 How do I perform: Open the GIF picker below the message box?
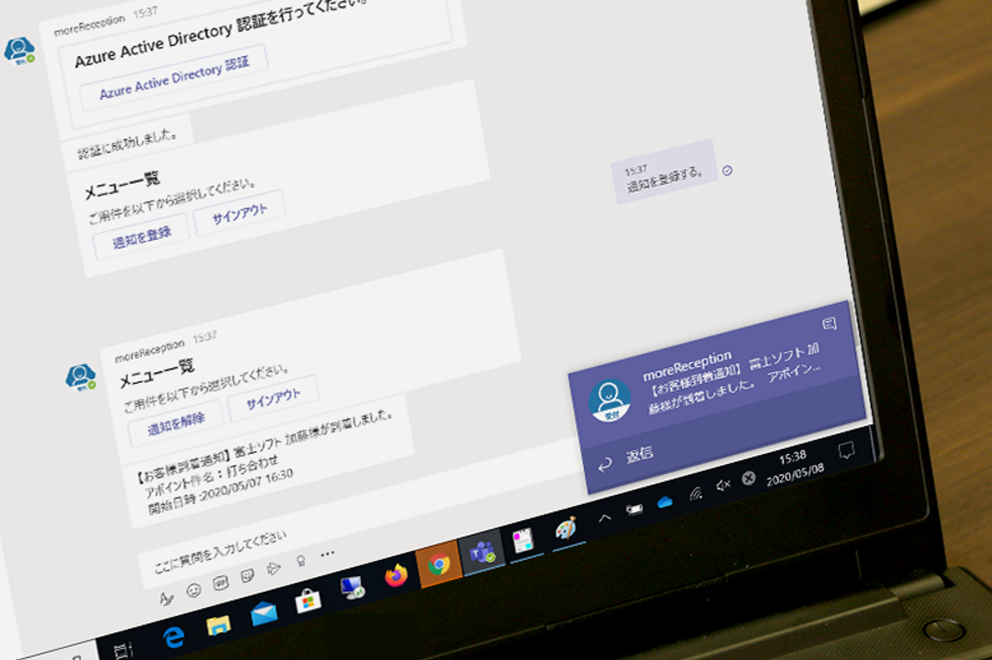[220, 583]
